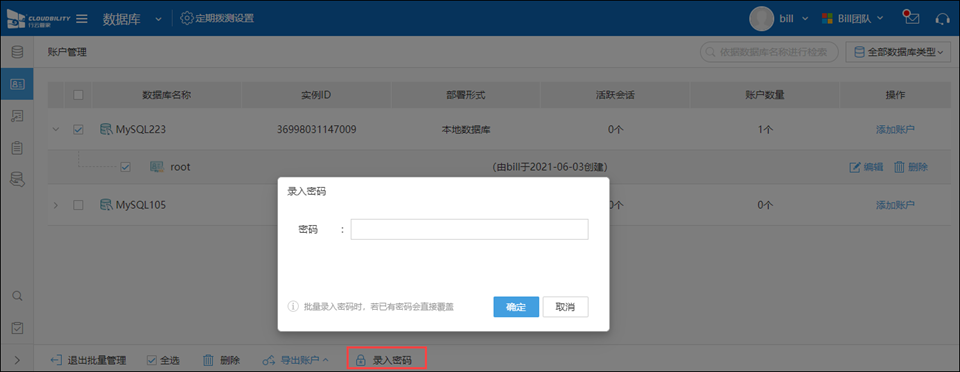Click the headset support icon
The height and width of the screenshot is (372, 960).
pos(943,18)
